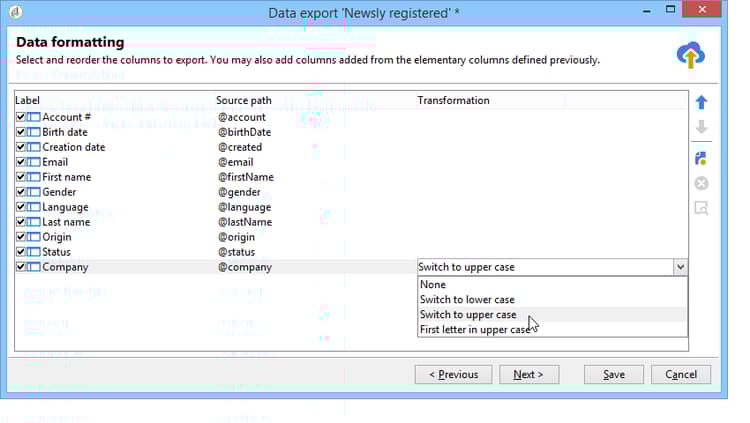The image size is (750, 423).
Task: Click the Label column header
Action: pos(27,100)
